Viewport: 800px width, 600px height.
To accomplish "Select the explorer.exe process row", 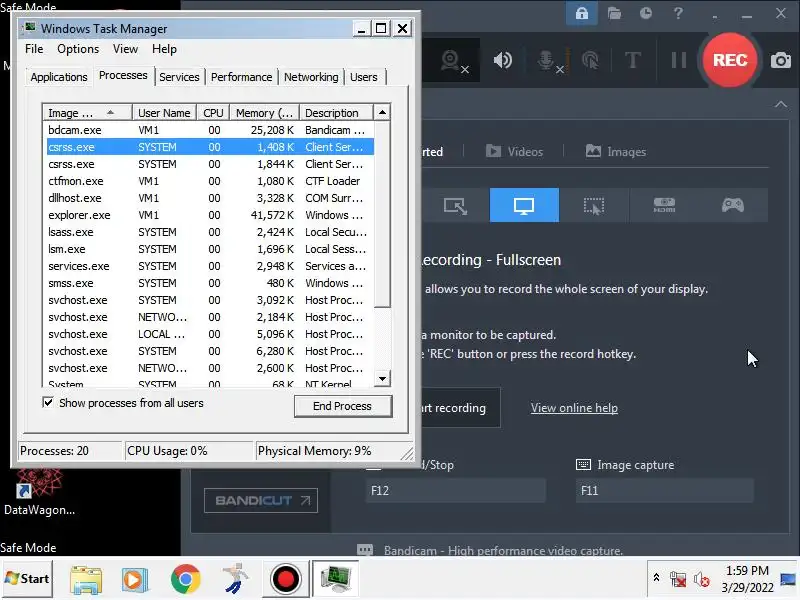I will click(210, 215).
